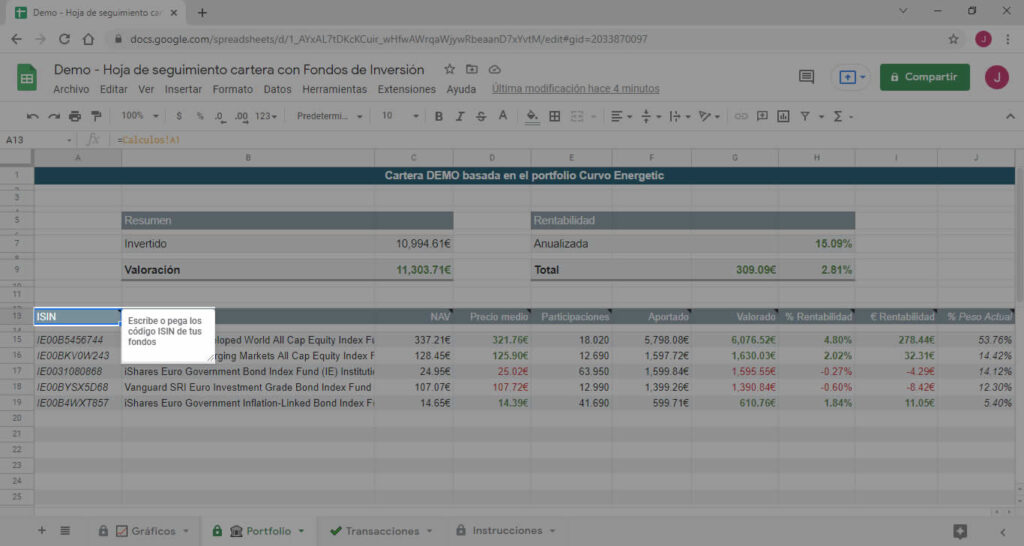This screenshot has height=546, width=1024.
Task: Open comment history icon
Action: click(807, 77)
